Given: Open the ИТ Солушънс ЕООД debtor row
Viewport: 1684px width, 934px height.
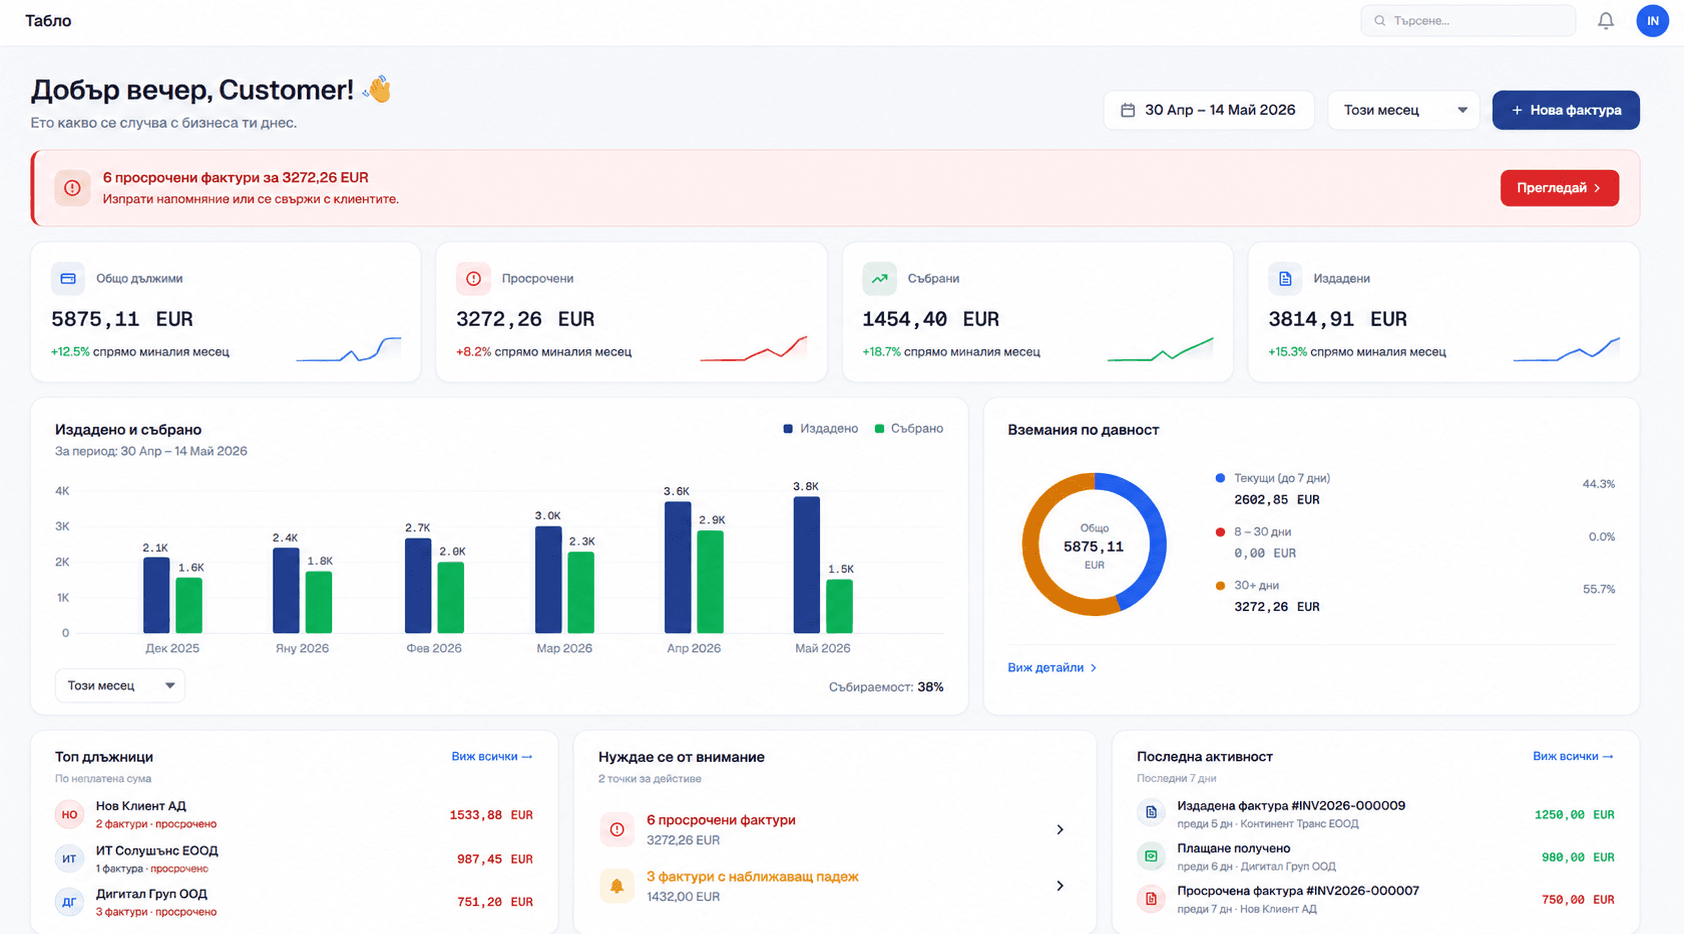Looking at the screenshot, I should [x=294, y=858].
